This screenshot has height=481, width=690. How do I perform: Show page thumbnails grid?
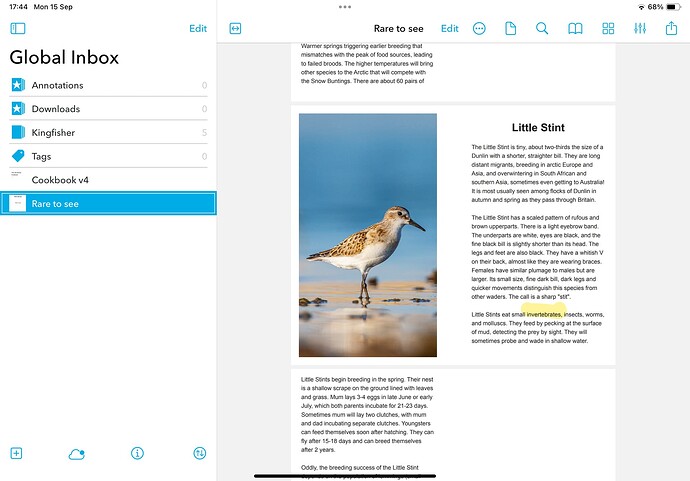607,29
